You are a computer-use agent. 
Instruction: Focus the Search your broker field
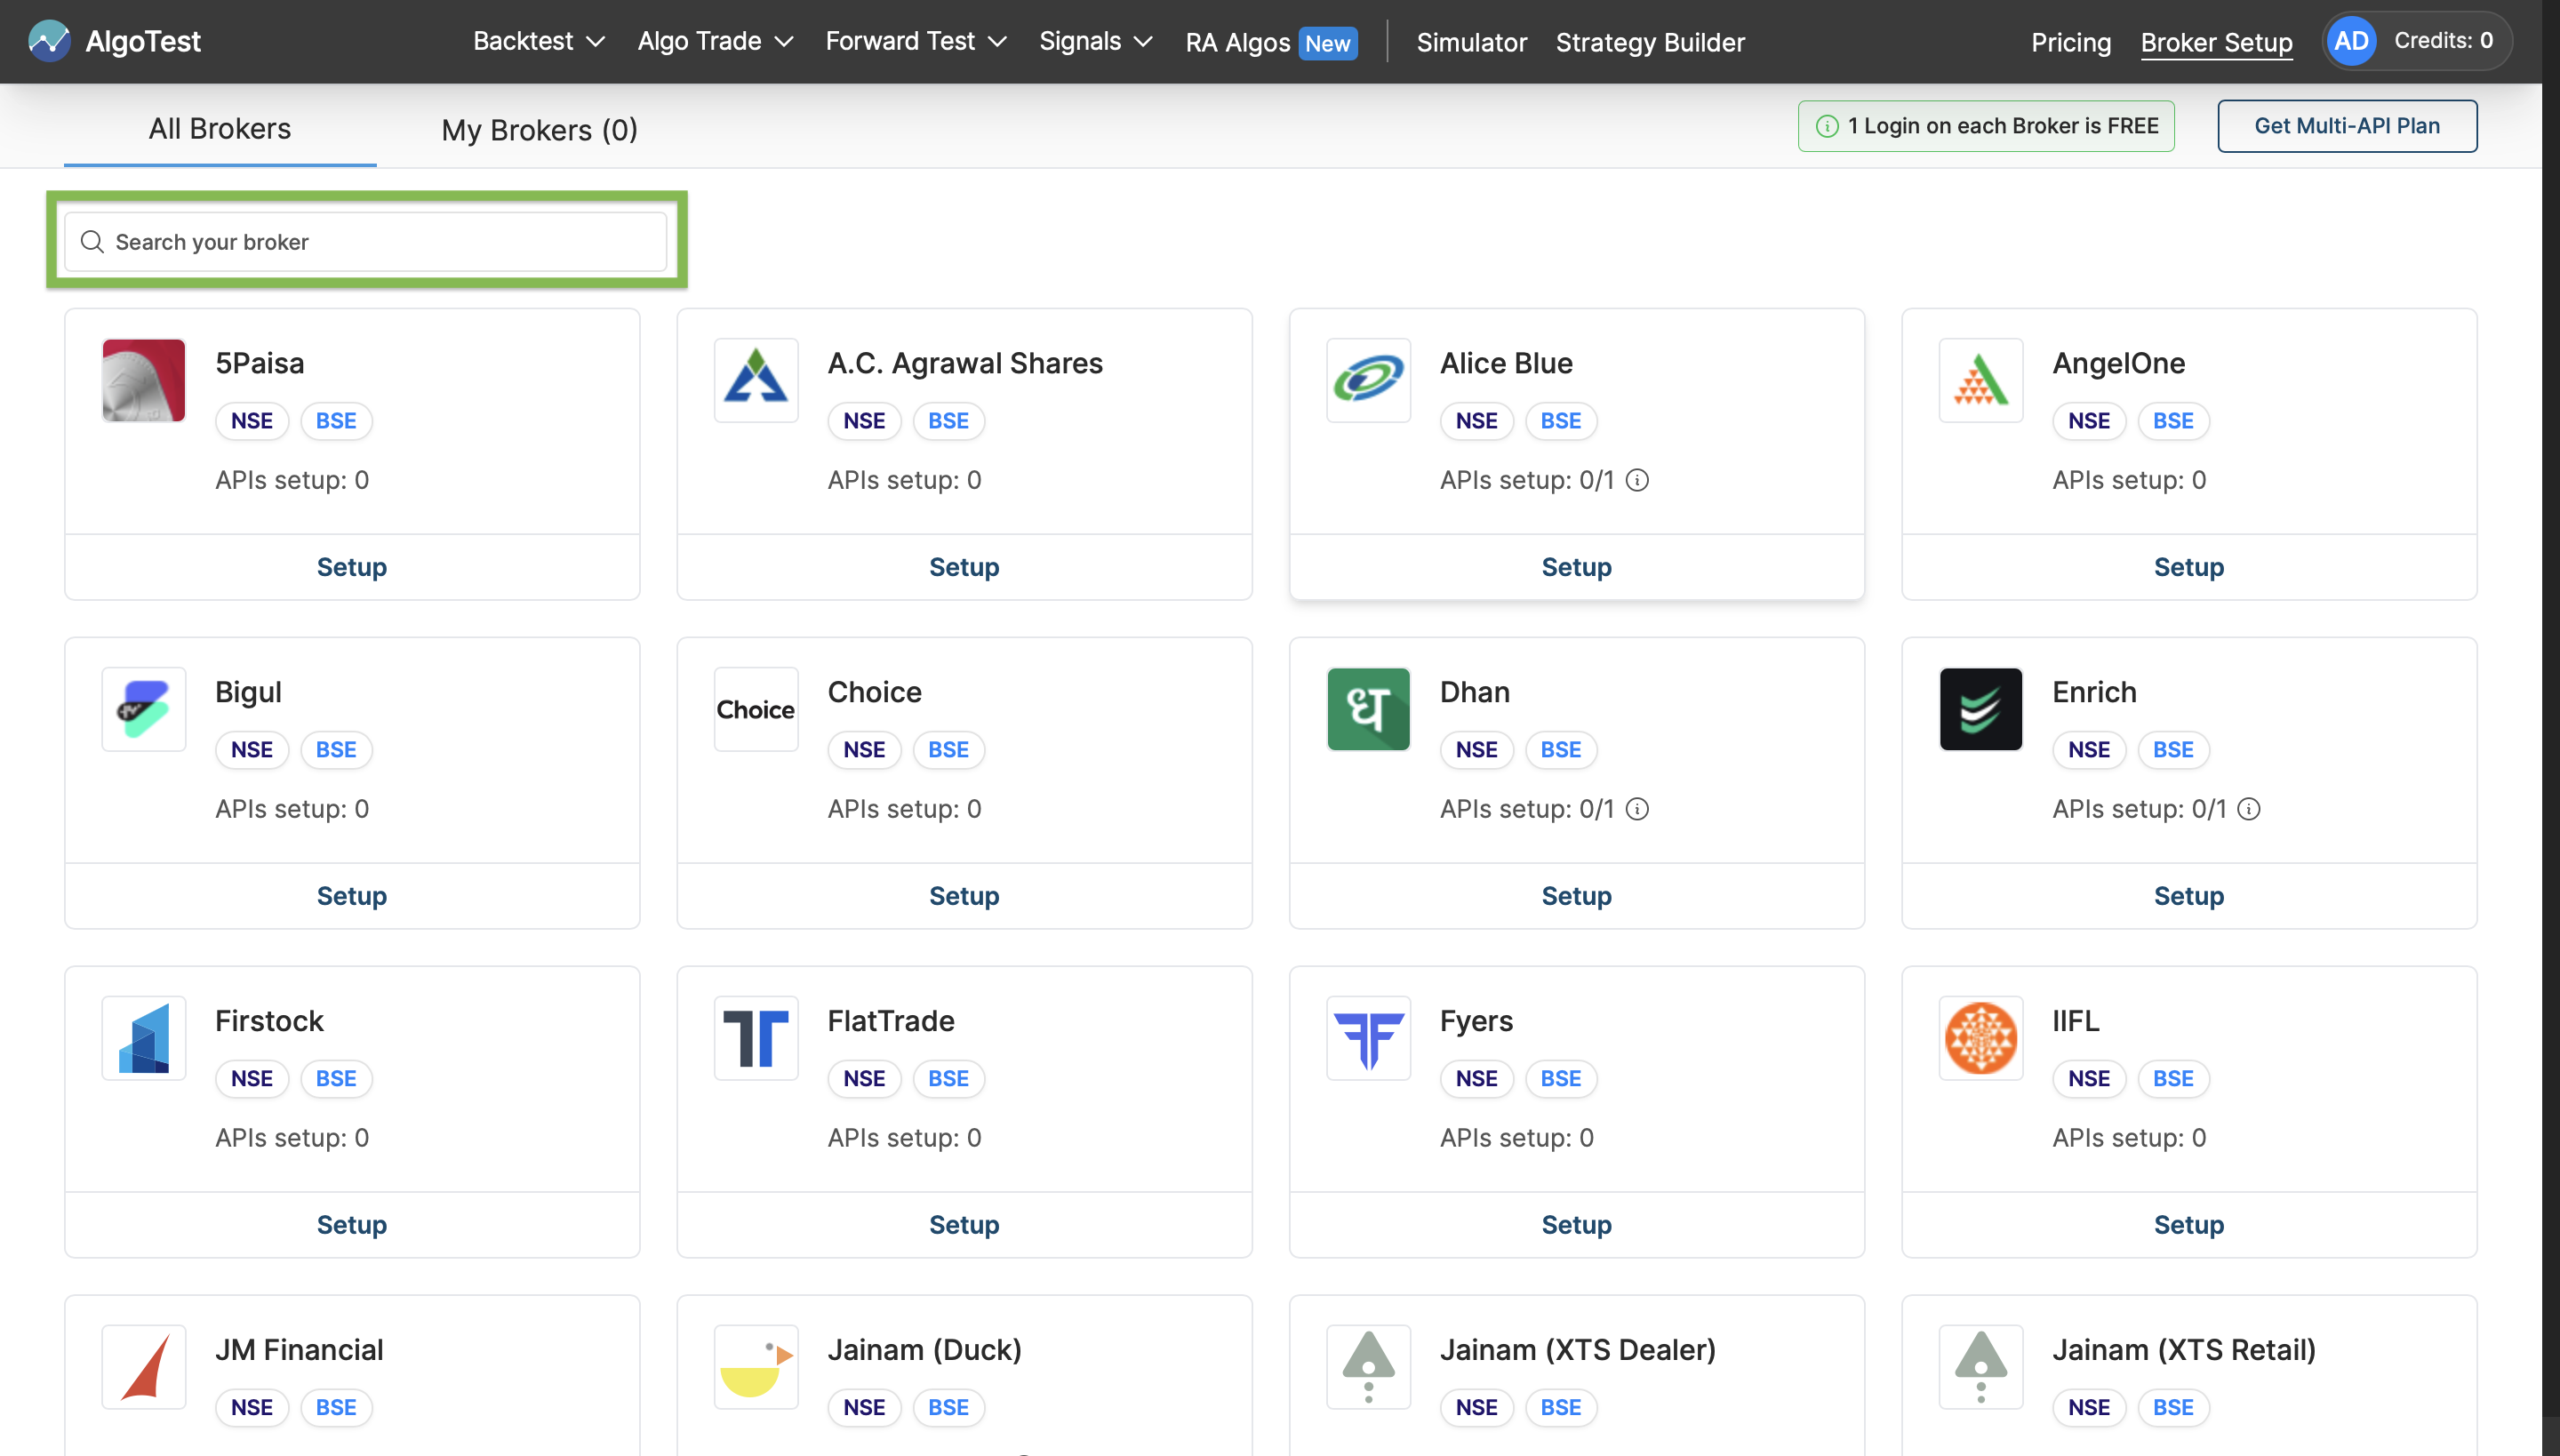point(366,242)
